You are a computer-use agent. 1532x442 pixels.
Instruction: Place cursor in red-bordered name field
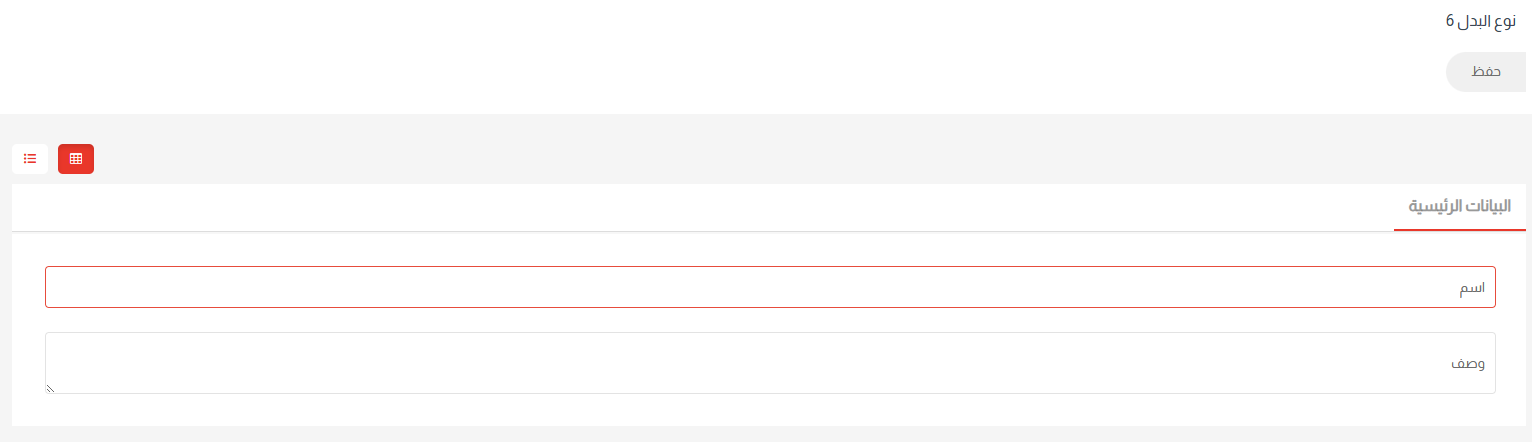[x=770, y=287]
